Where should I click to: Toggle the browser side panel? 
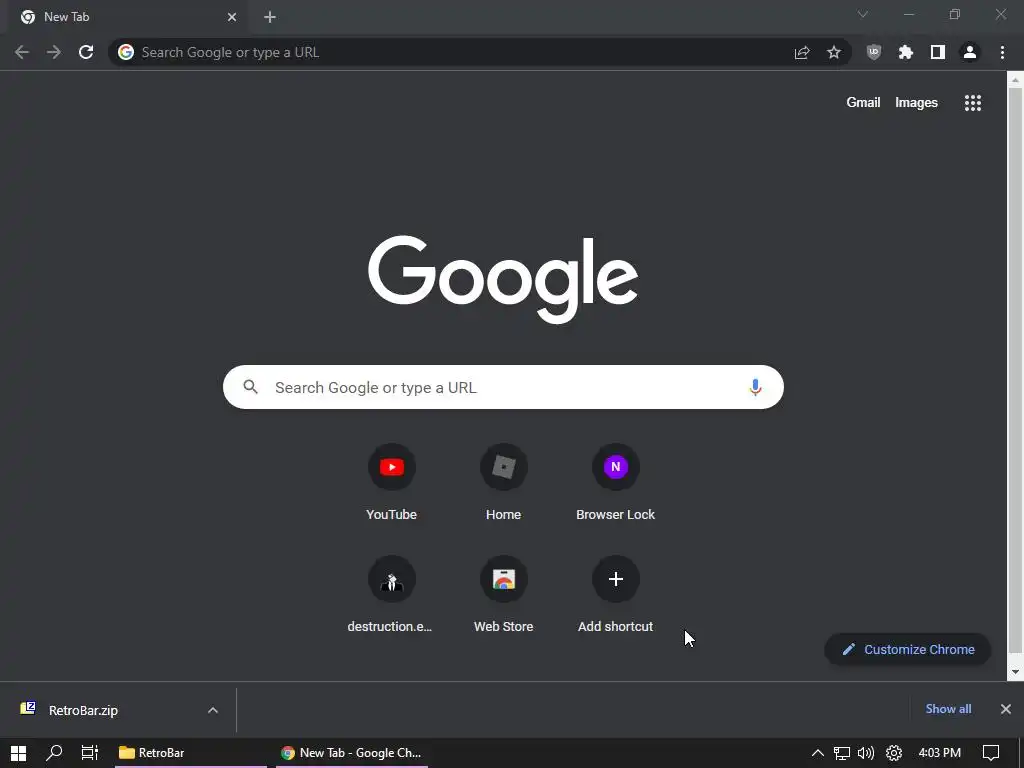[x=938, y=52]
